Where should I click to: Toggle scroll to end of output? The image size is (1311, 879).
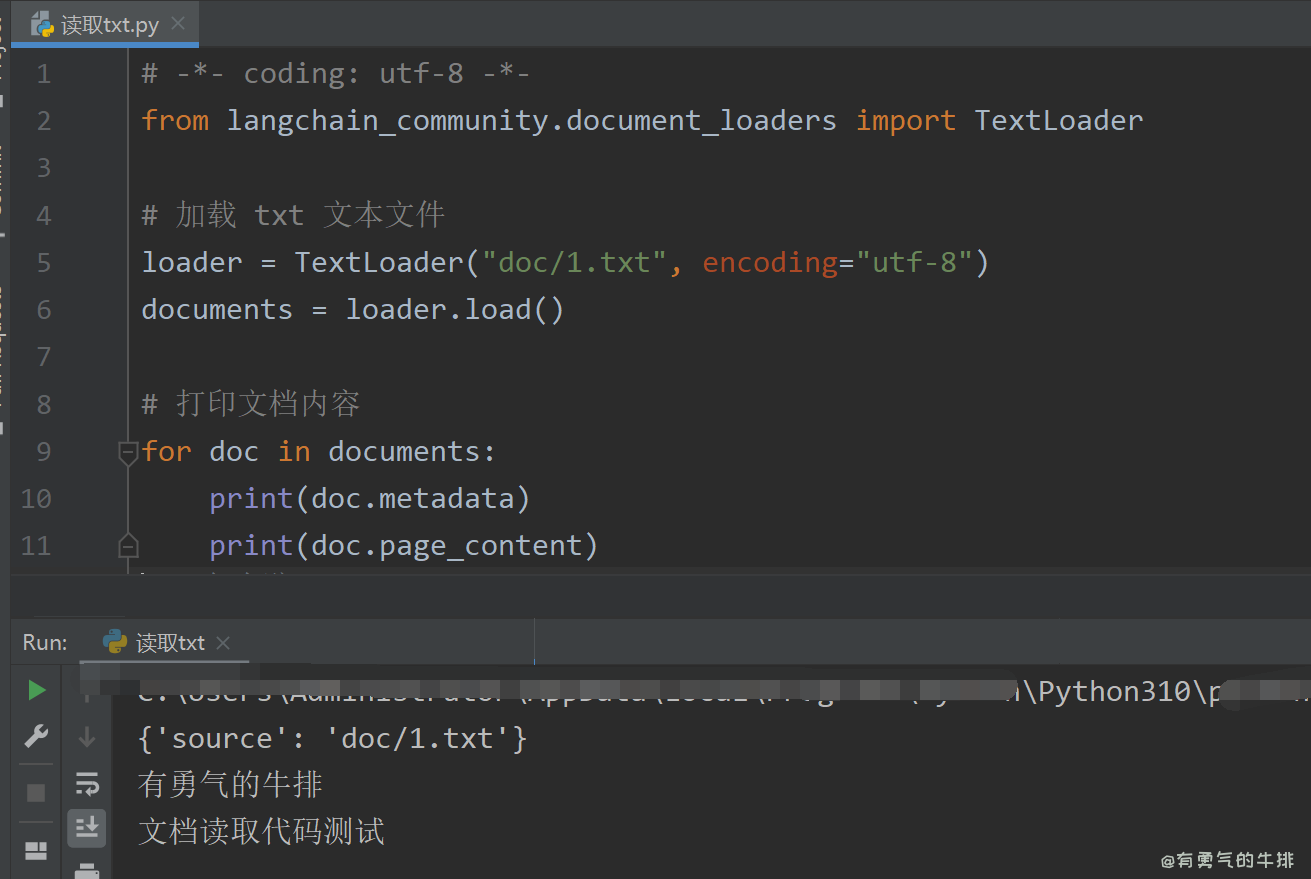87,827
